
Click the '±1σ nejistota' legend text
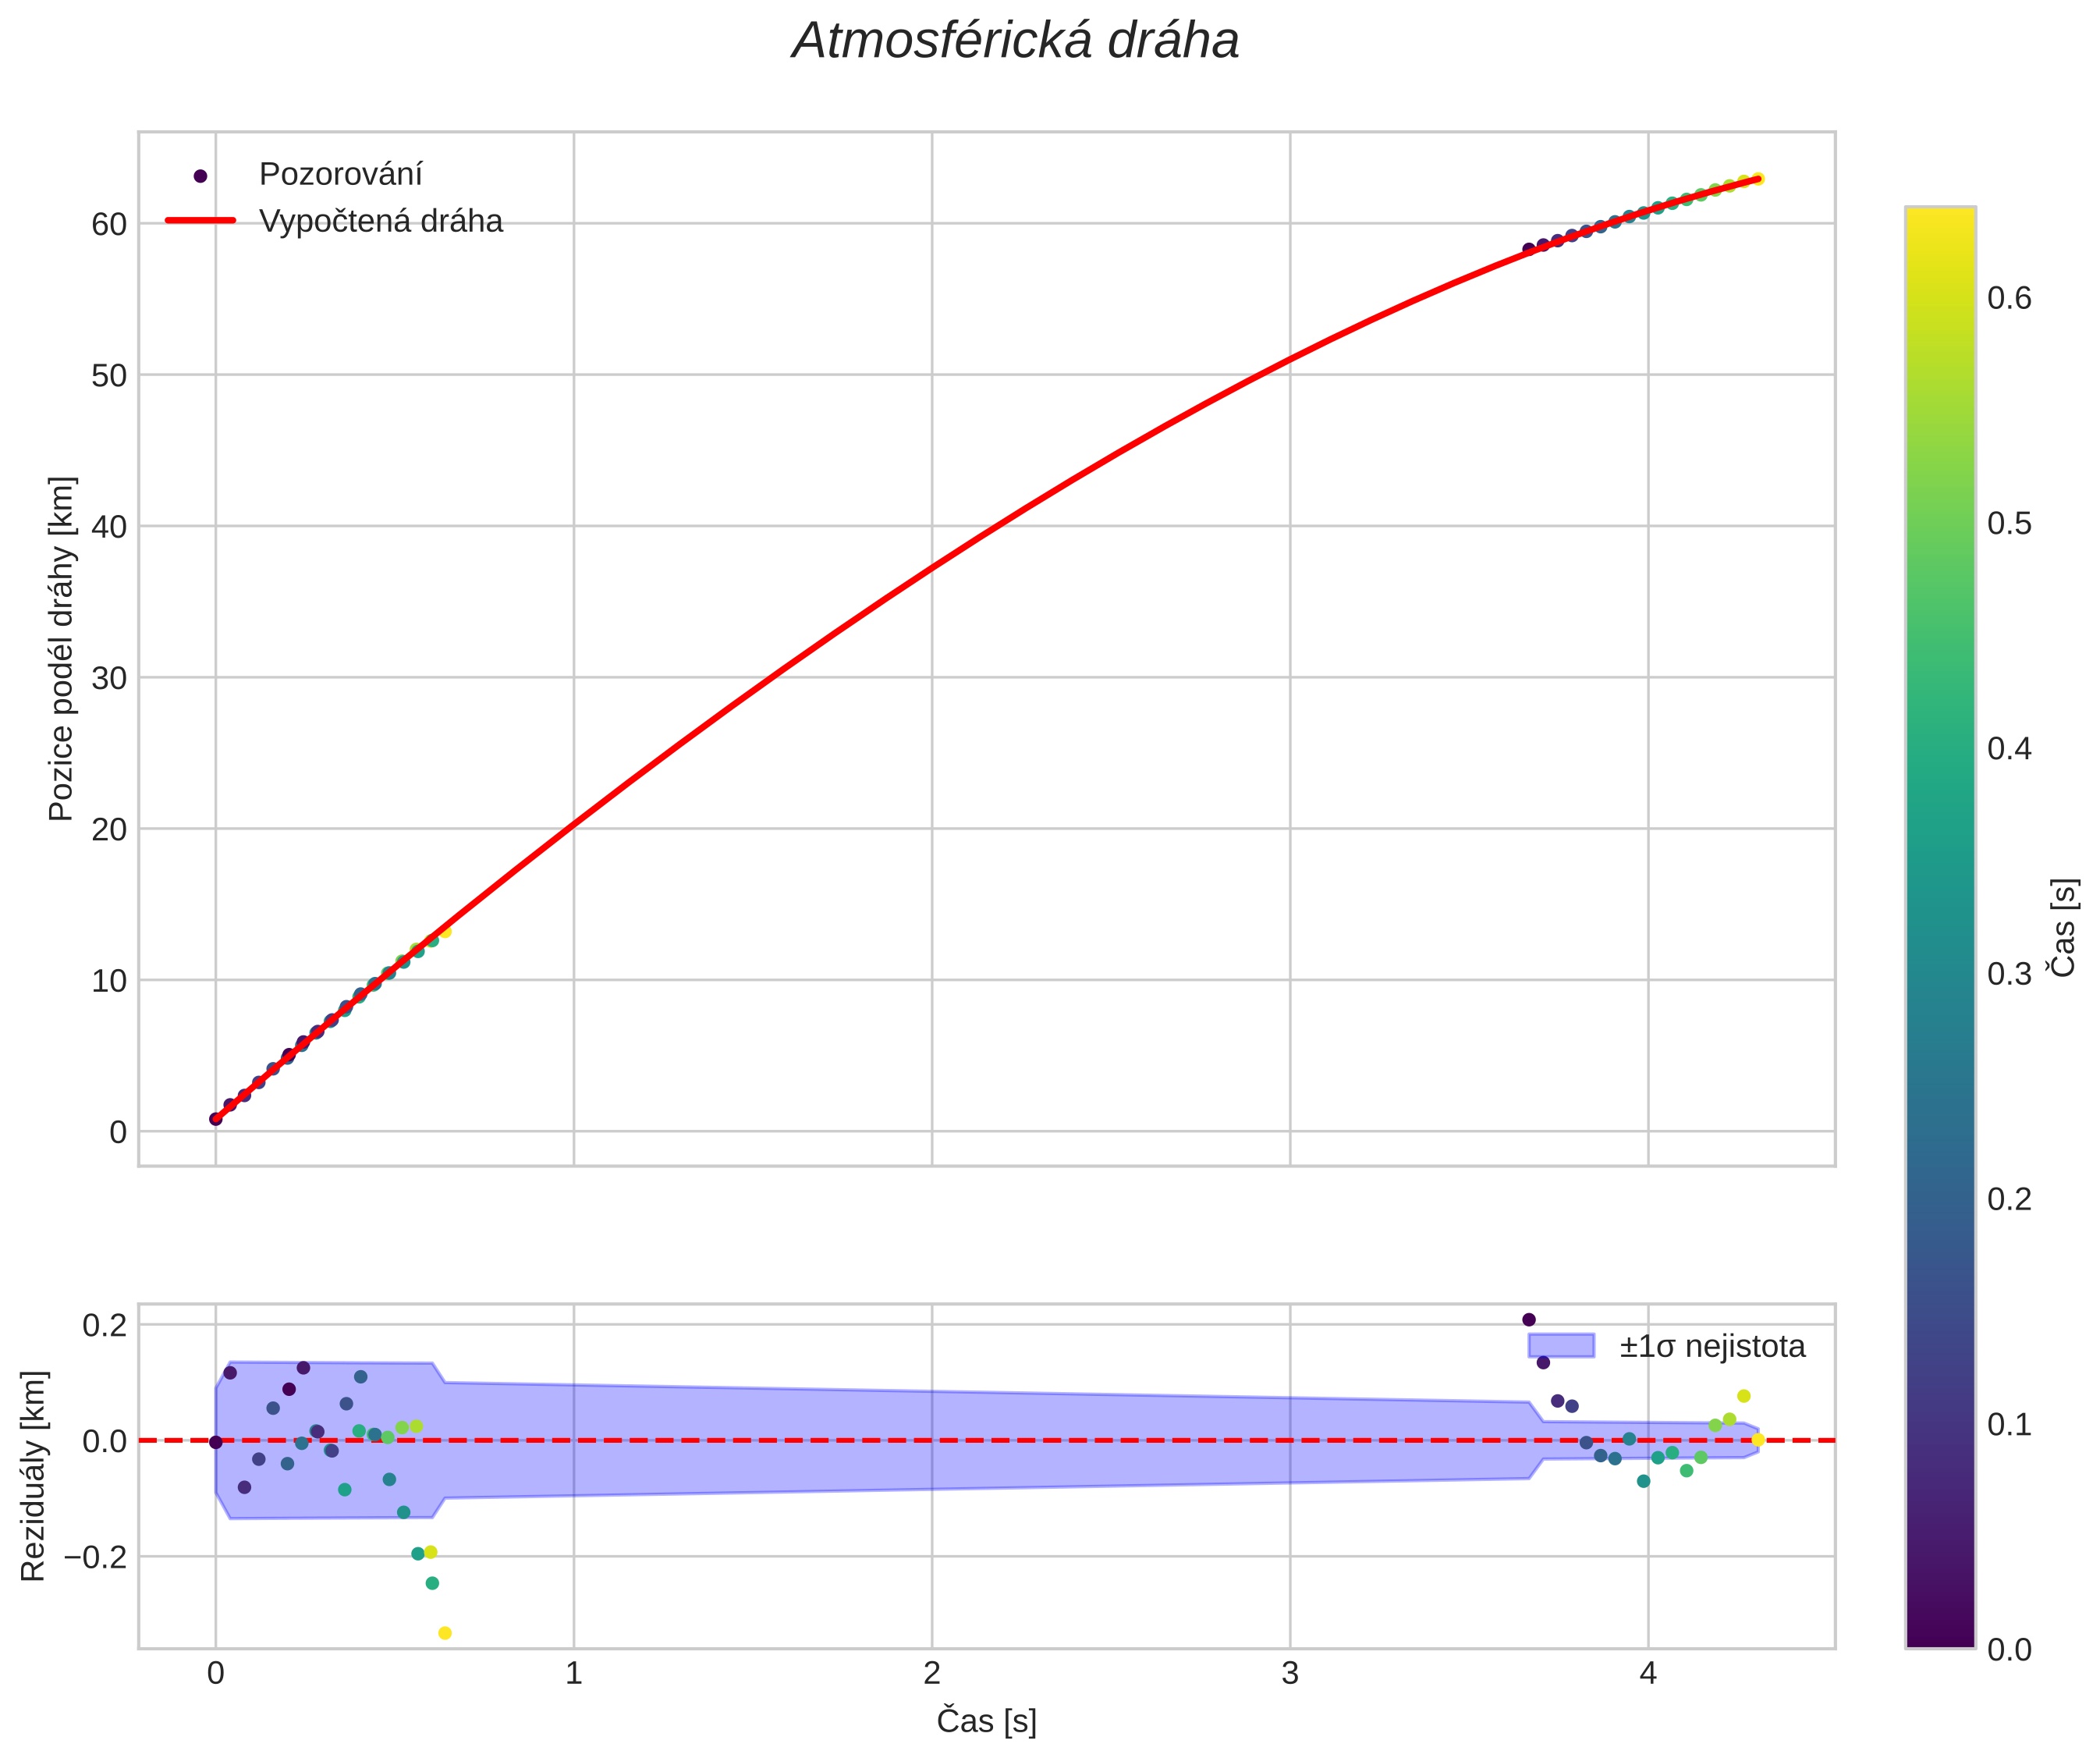[1712, 1346]
